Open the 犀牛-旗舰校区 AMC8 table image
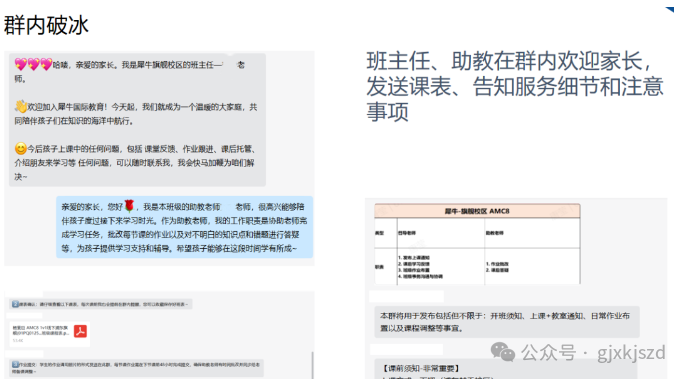This screenshot has height=379, width=687. click(477, 244)
